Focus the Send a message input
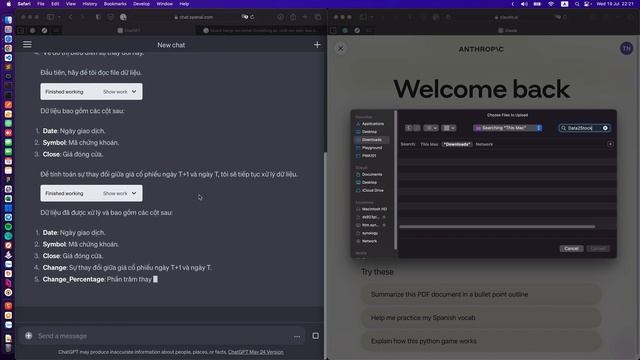The height and width of the screenshot is (360, 640). pyautogui.click(x=163, y=336)
